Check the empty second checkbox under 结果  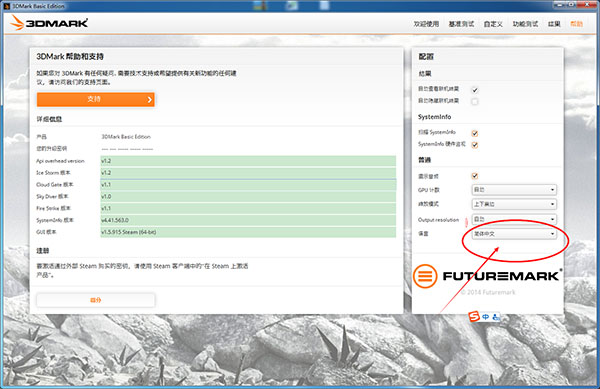click(475, 102)
